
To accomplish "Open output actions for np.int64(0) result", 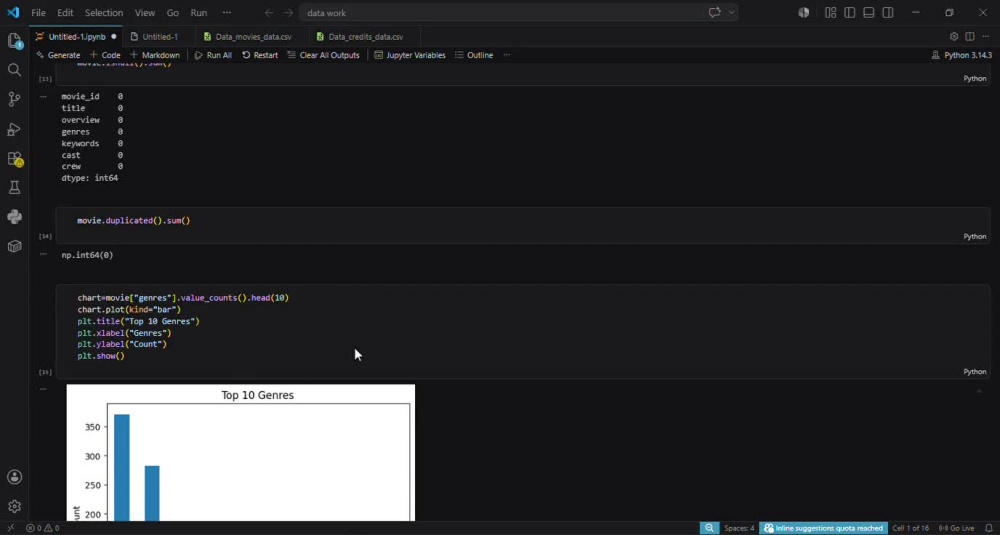I will pos(43,254).
